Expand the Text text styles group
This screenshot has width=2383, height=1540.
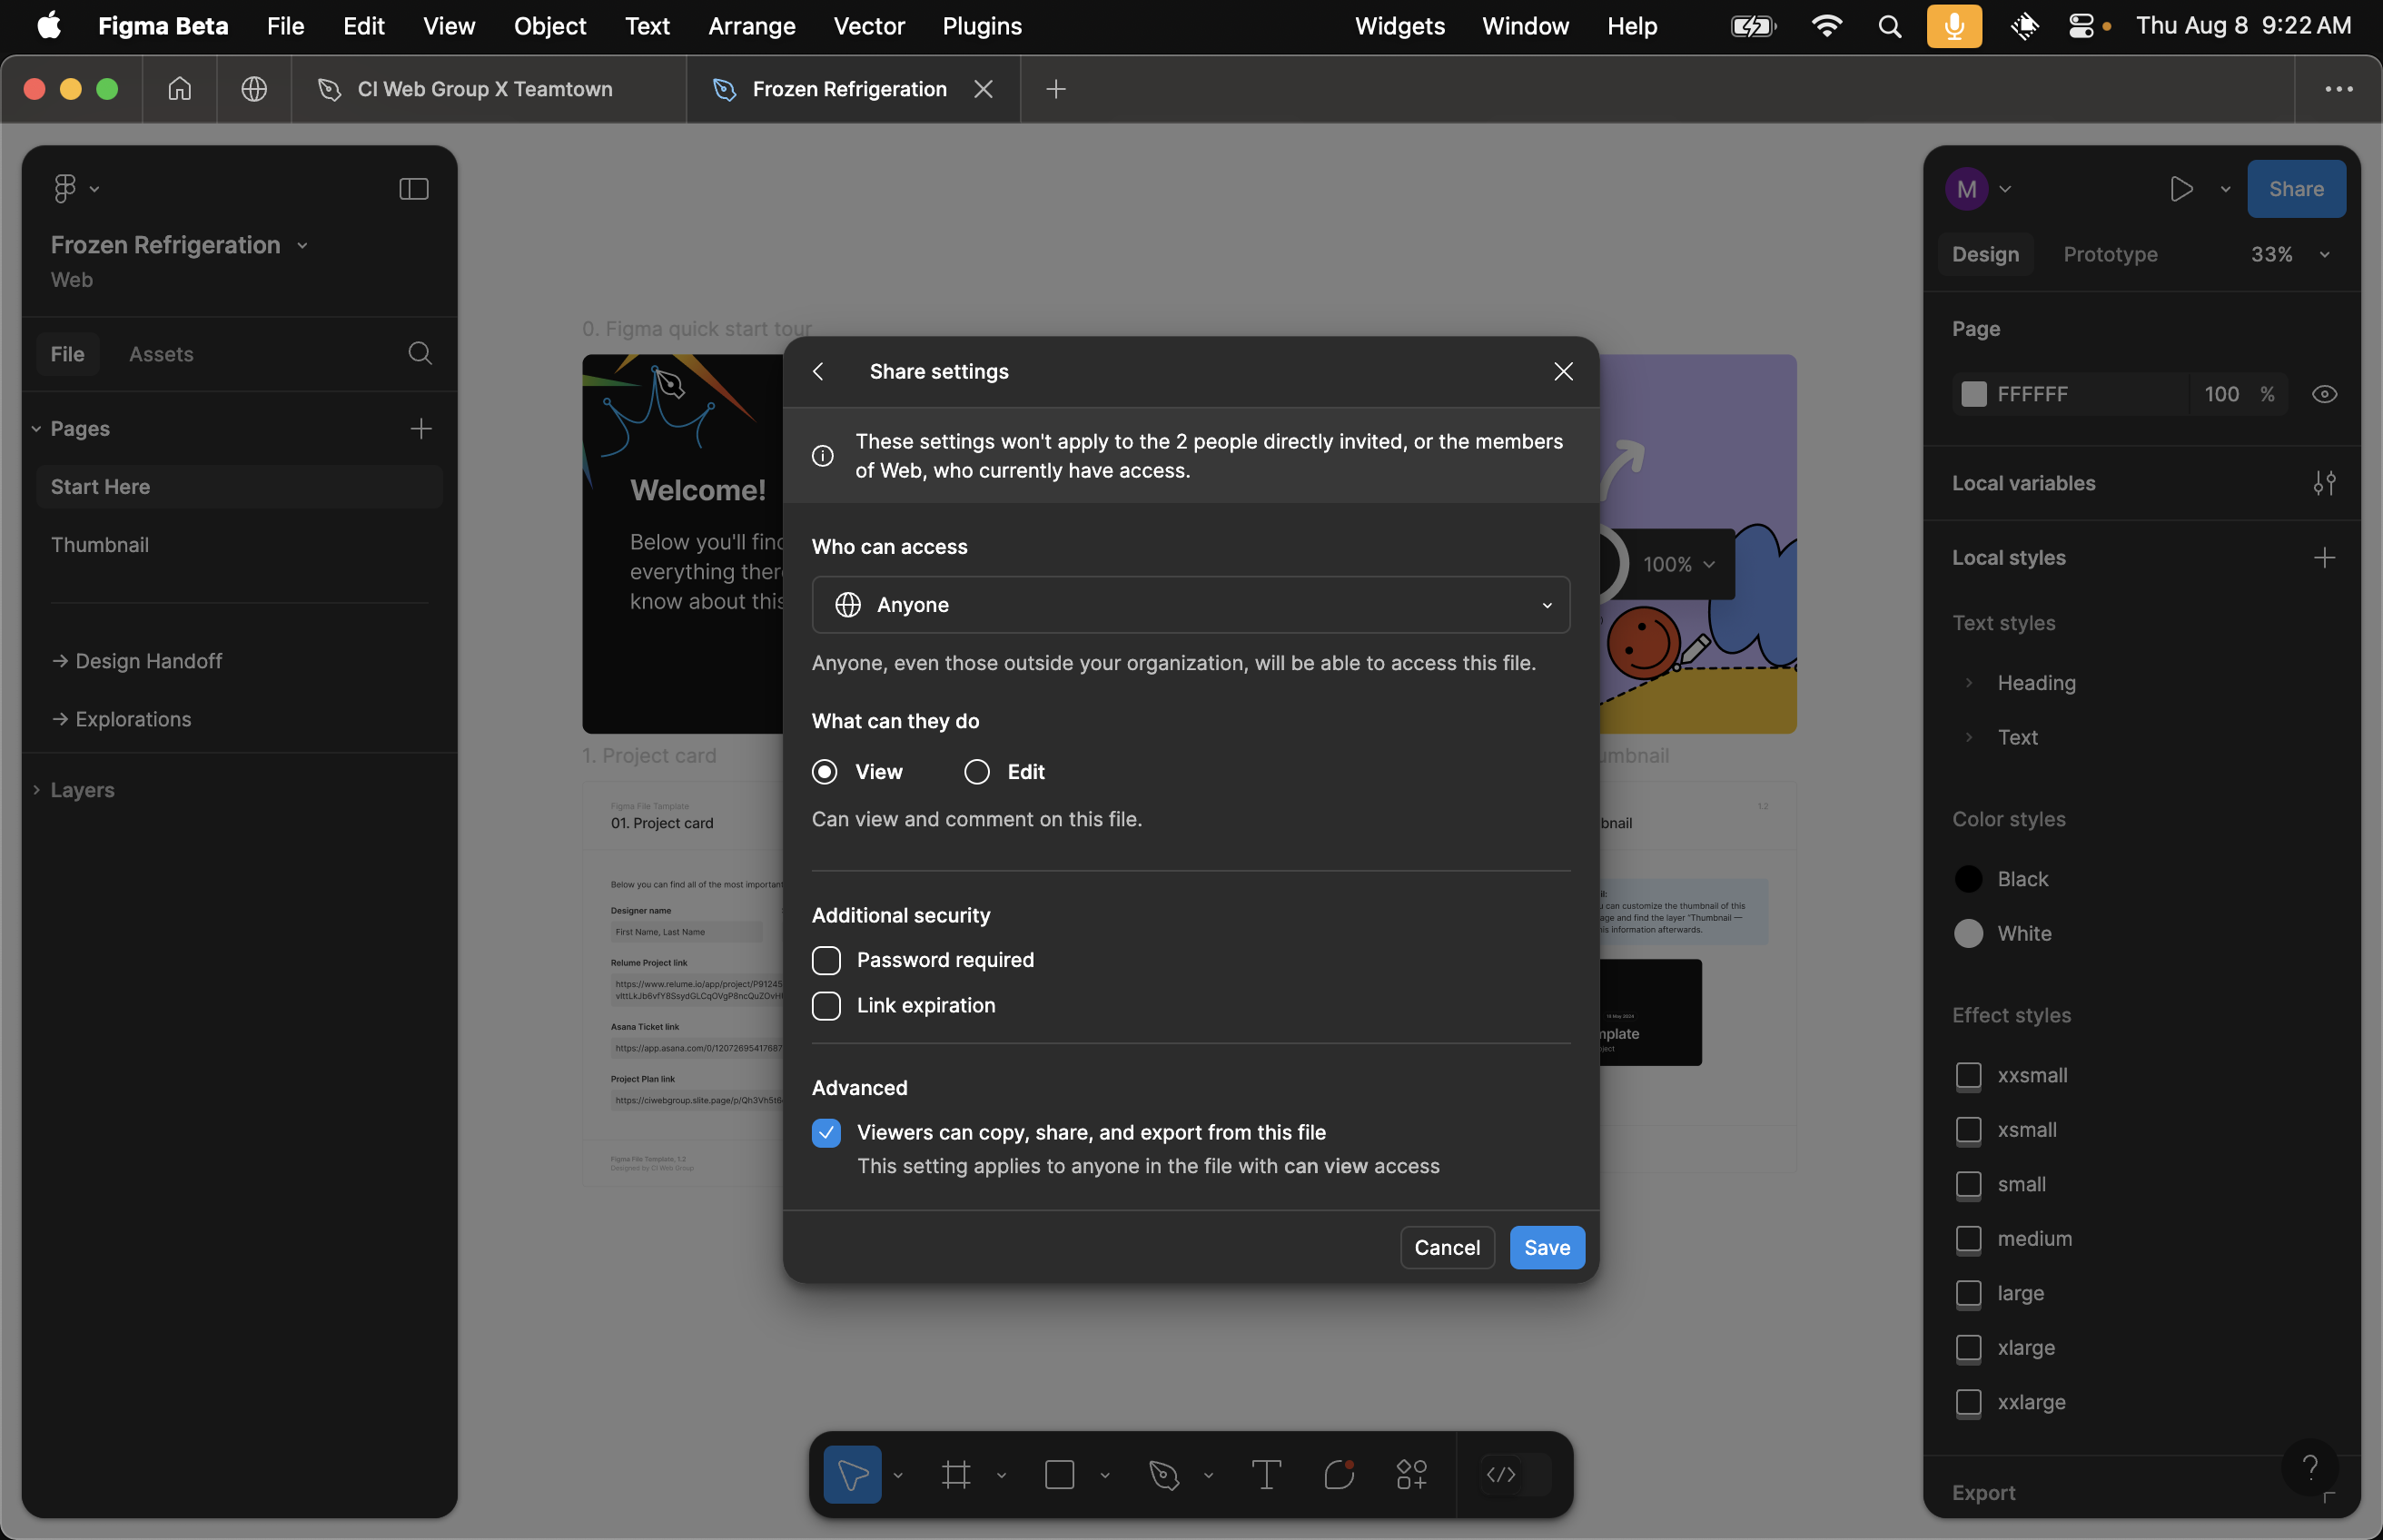pyautogui.click(x=1968, y=737)
